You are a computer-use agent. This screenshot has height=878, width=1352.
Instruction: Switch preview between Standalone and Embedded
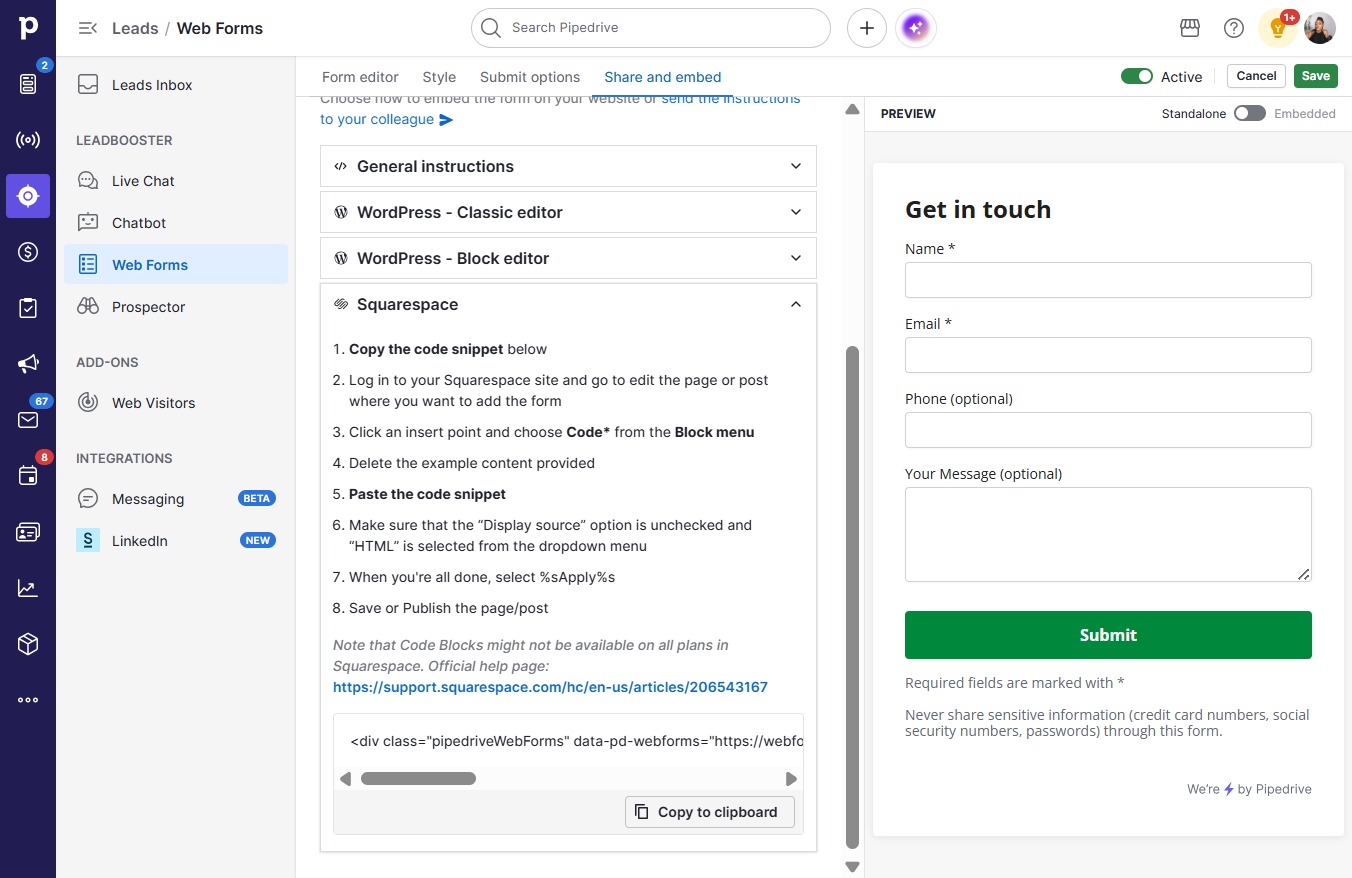pyautogui.click(x=1250, y=114)
